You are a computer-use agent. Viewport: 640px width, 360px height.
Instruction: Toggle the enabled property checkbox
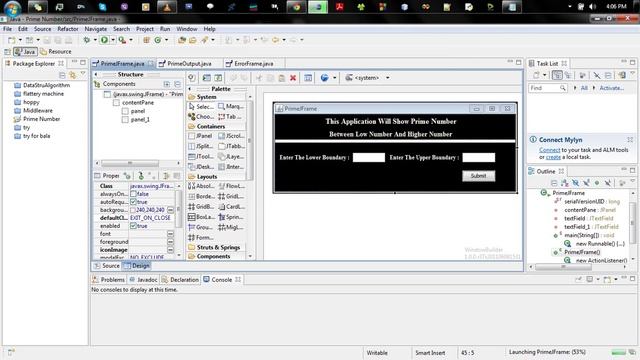133,226
